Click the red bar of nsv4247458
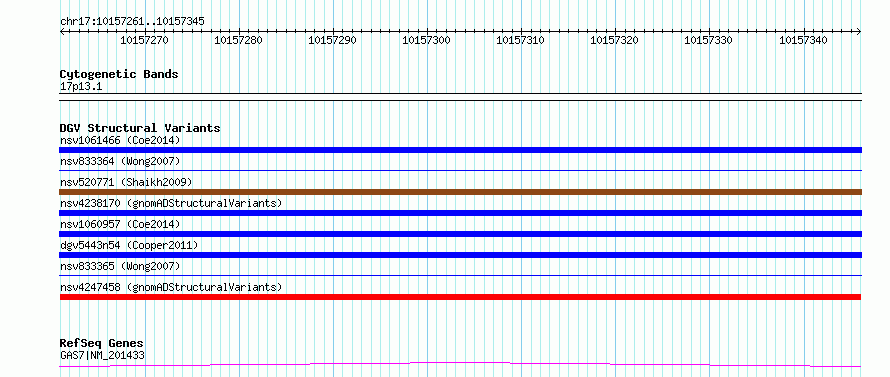 coord(460,297)
